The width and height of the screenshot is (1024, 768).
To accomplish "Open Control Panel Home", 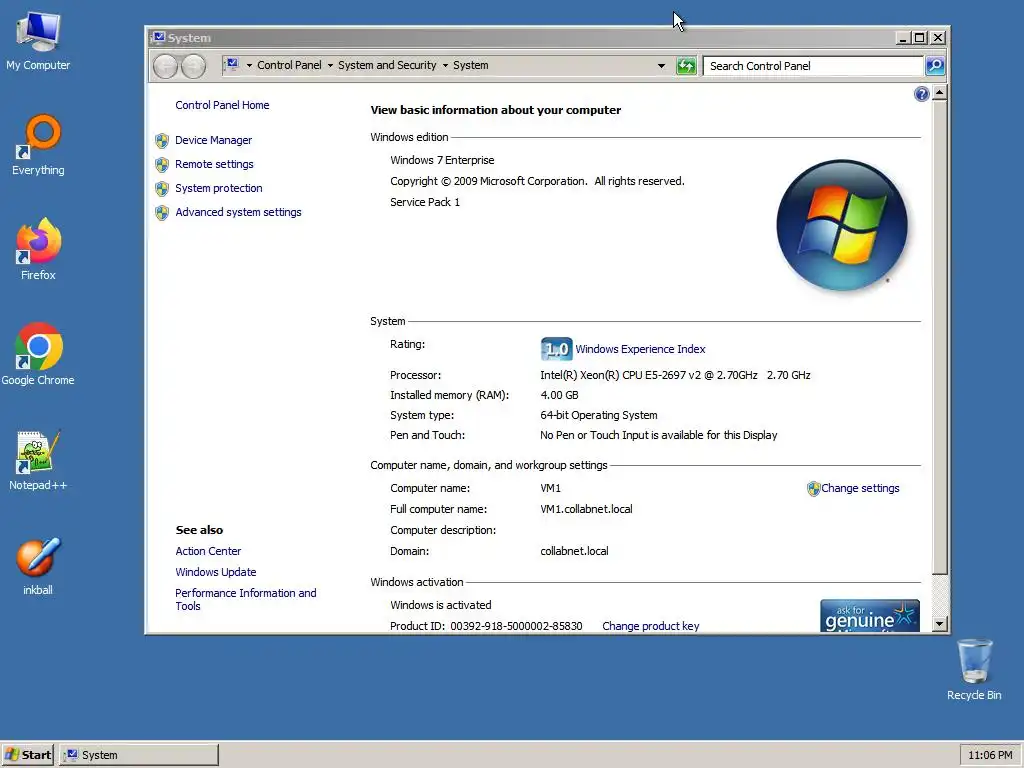I will pos(222,105).
